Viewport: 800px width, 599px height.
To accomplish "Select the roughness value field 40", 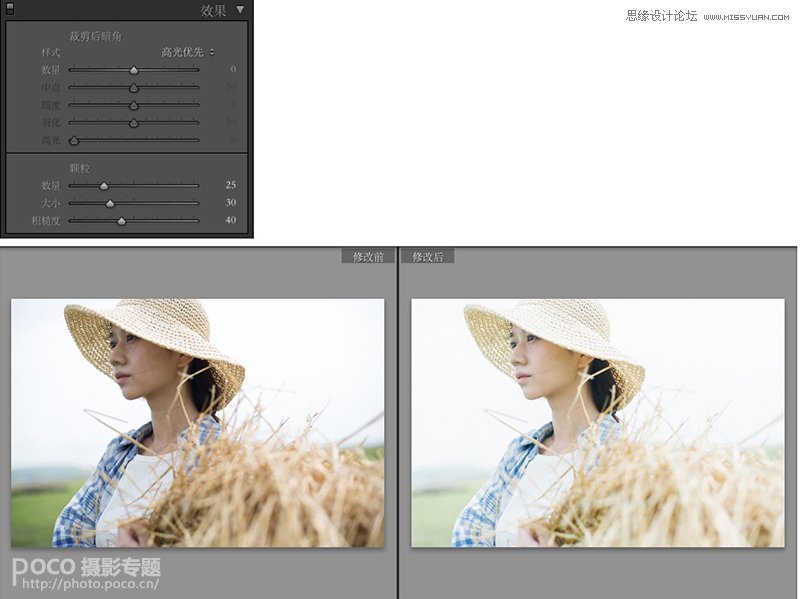I will click(230, 220).
